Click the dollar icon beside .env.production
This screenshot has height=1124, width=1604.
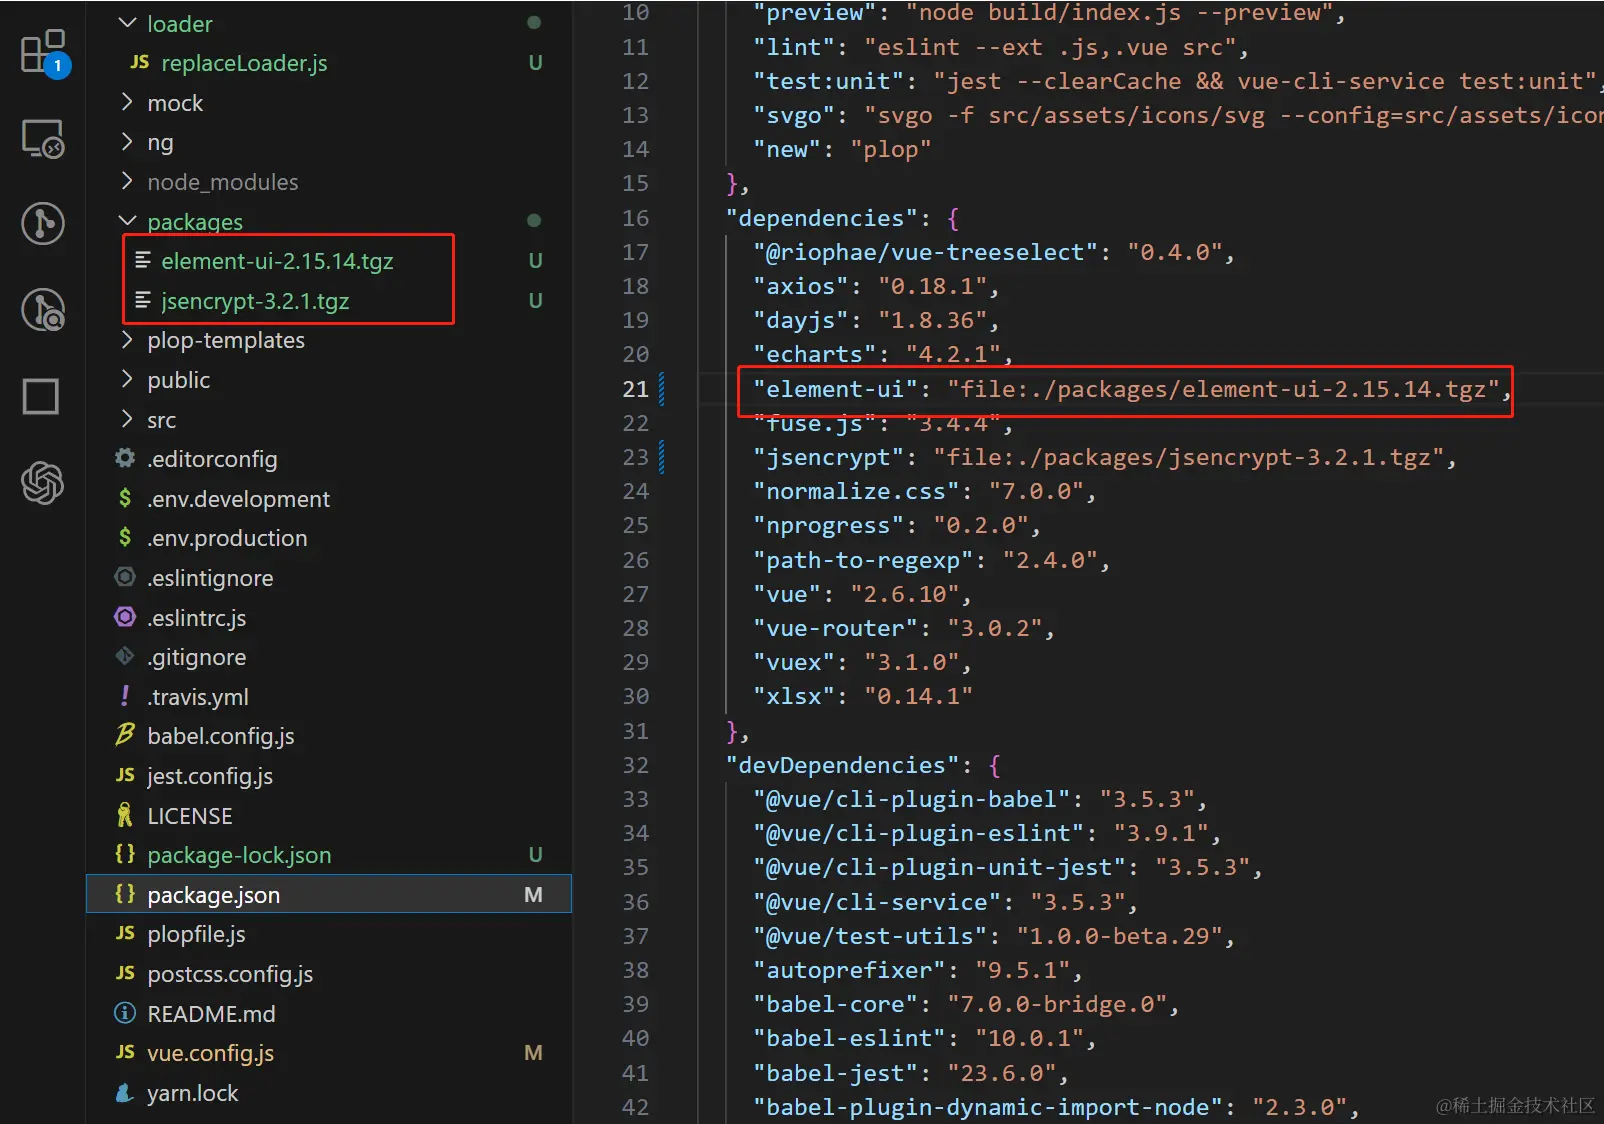pos(125,537)
